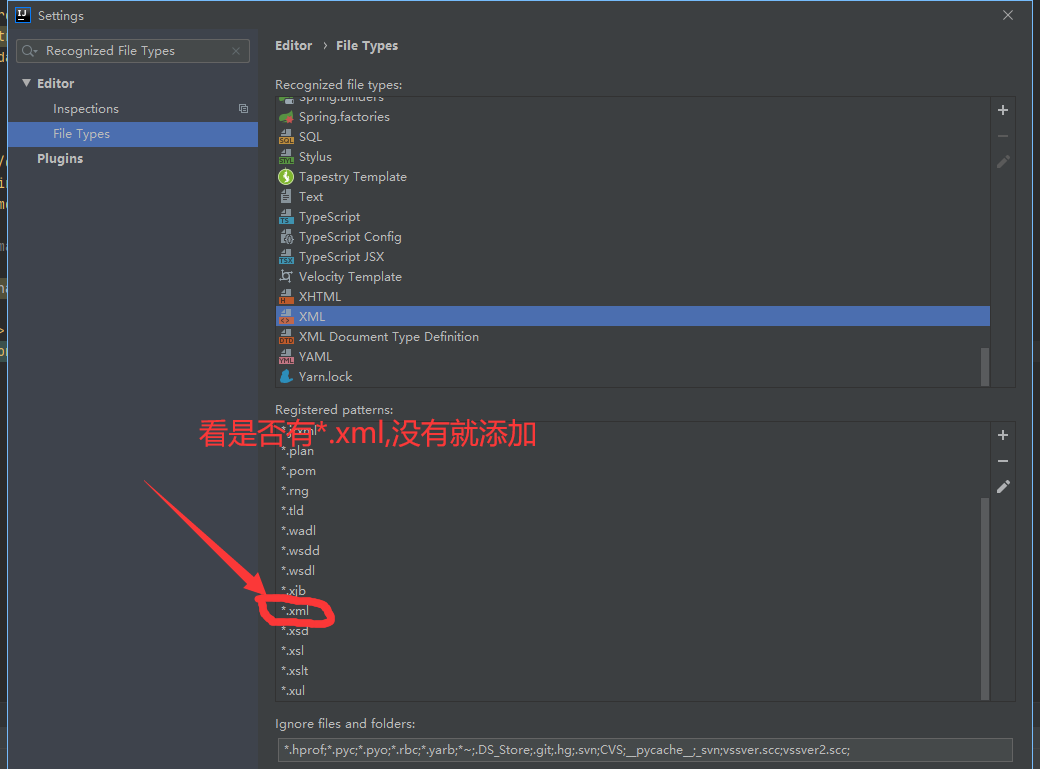Select TypeScript JSX file type
1040x769 pixels.
633,257
